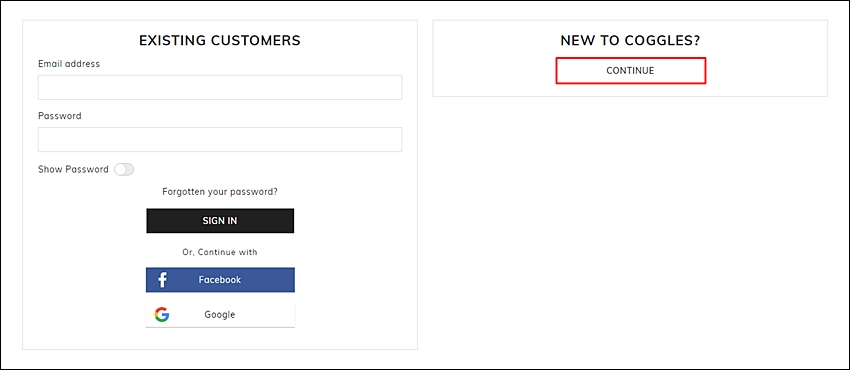Toggle the Show Password switch
Image resolution: width=850 pixels, height=370 pixels.
click(x=124, y=170)
